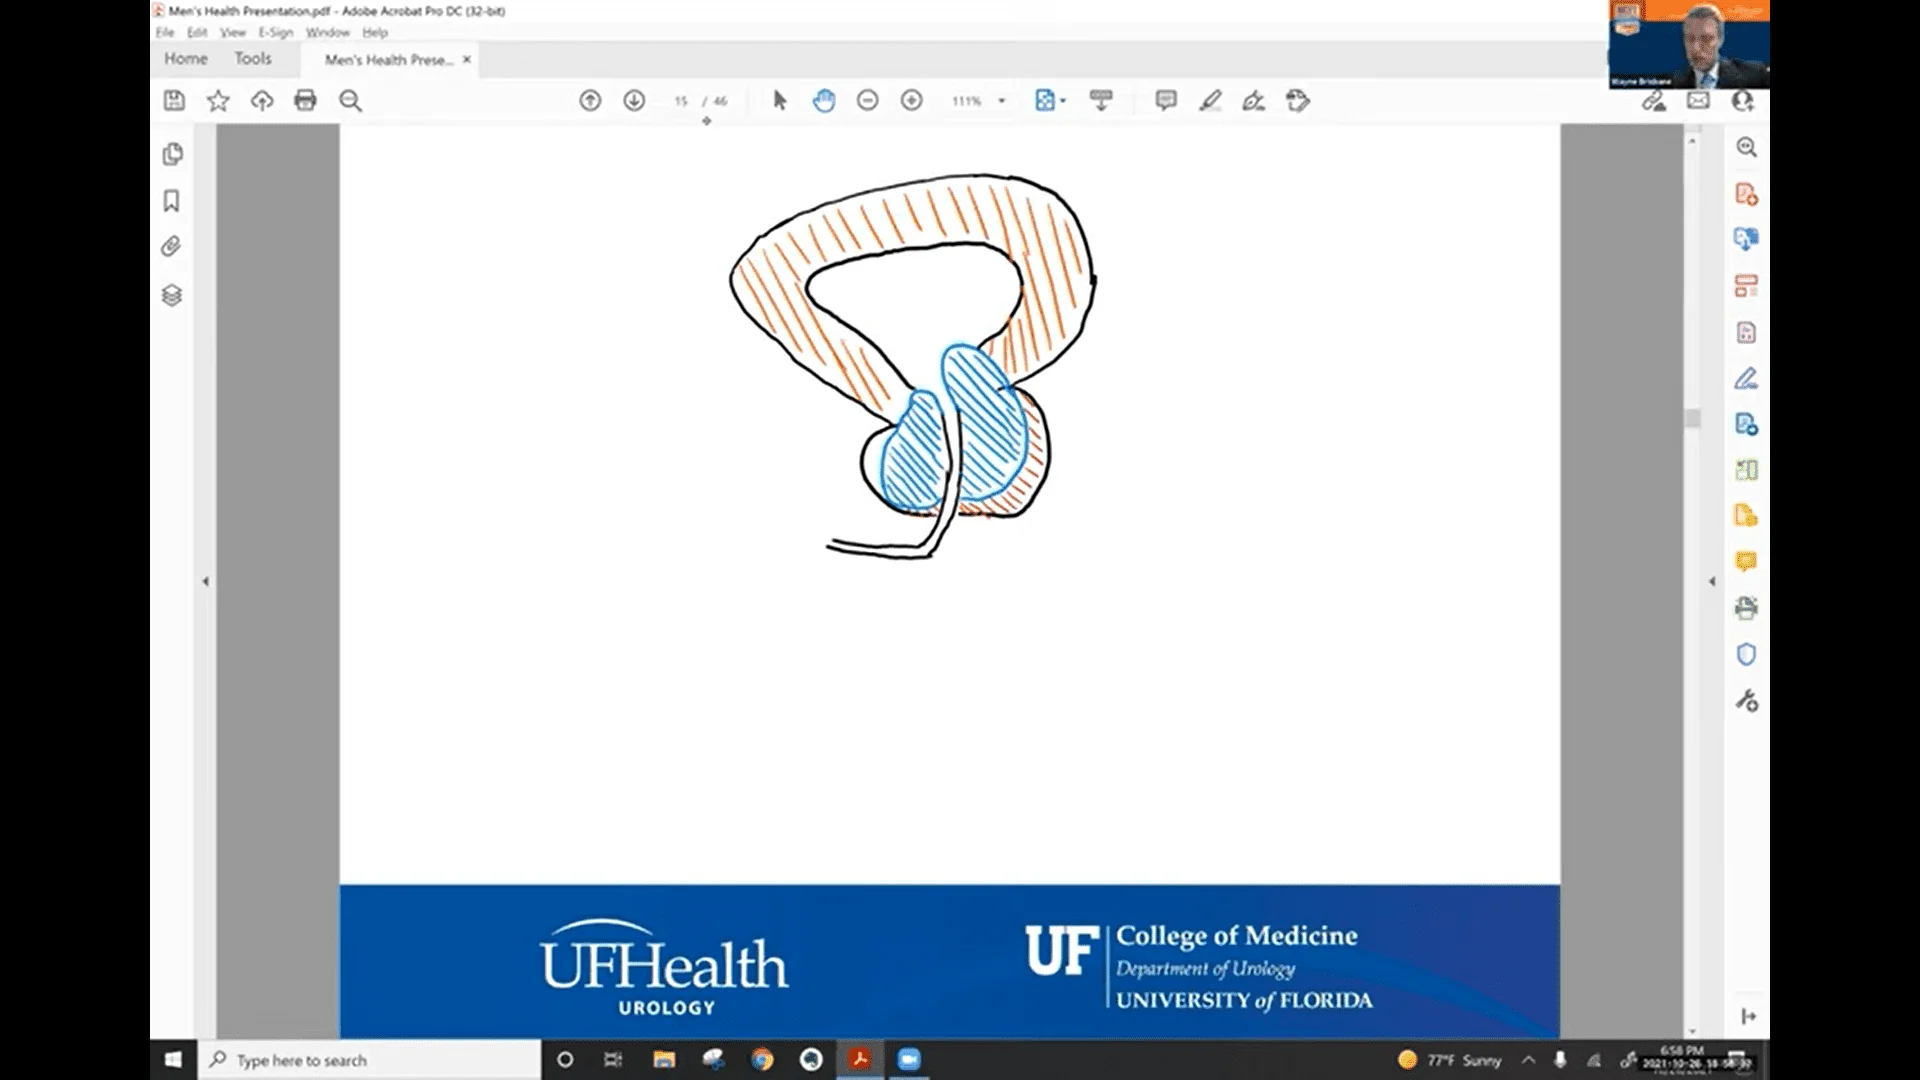The image size is (1920, 1080).
Task: Select the Men's Health Presentation document tab
Action: coord(389,60)
